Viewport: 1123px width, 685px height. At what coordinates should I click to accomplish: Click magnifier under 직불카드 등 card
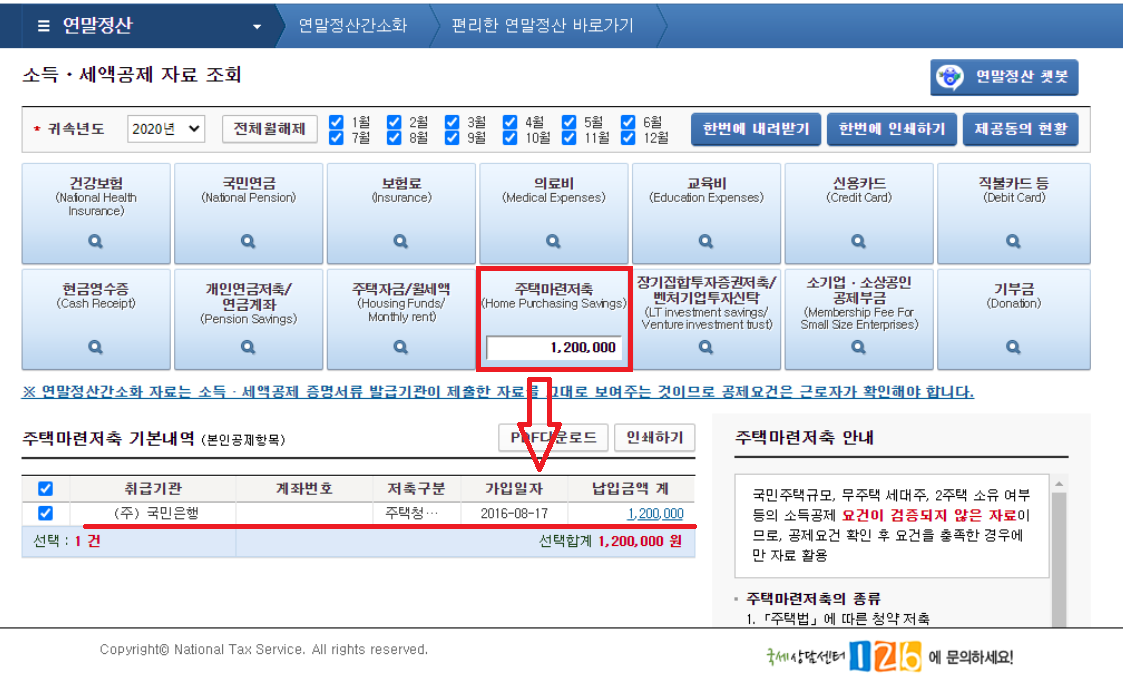coord(1013,241)
